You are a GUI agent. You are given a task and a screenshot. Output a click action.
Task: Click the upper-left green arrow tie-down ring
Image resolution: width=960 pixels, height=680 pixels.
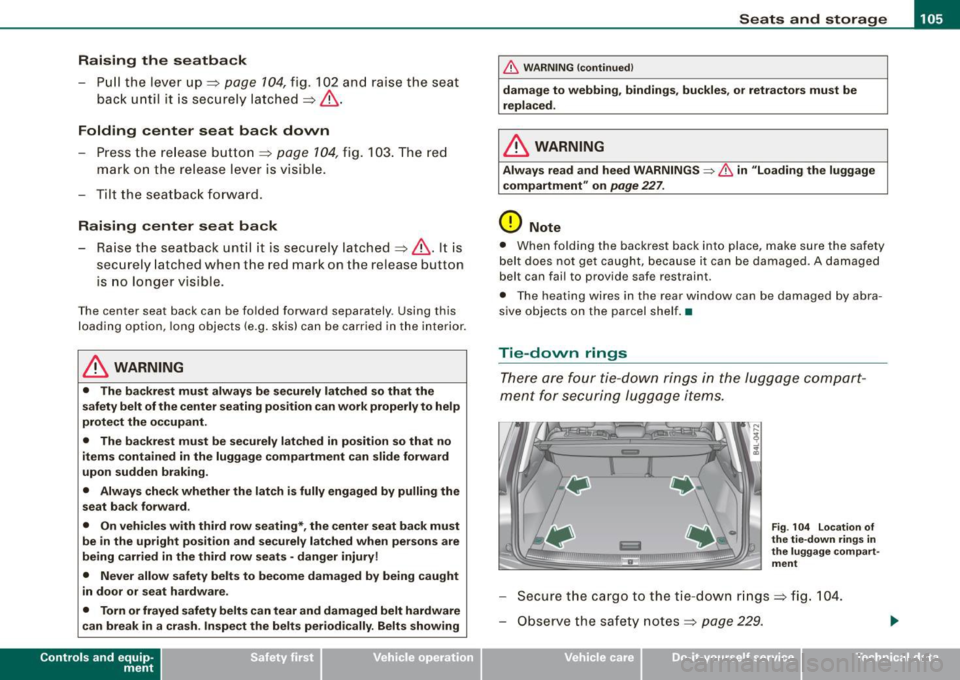(x=577, y=485)
